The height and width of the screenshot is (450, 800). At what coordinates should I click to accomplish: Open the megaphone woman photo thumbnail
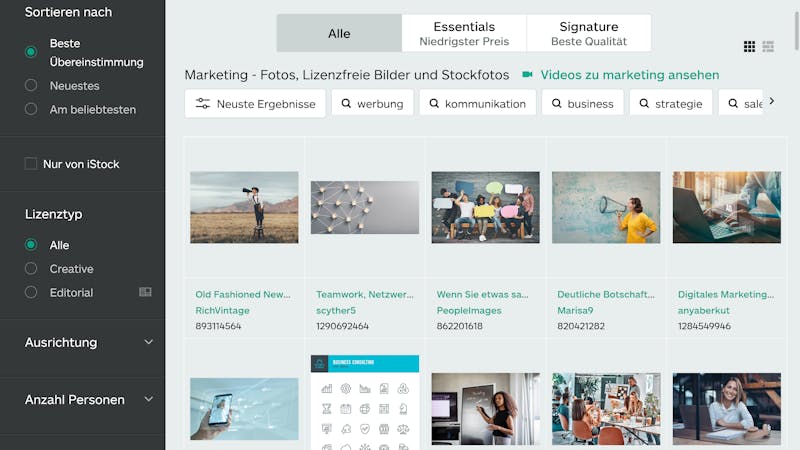(x=606, y=207)
